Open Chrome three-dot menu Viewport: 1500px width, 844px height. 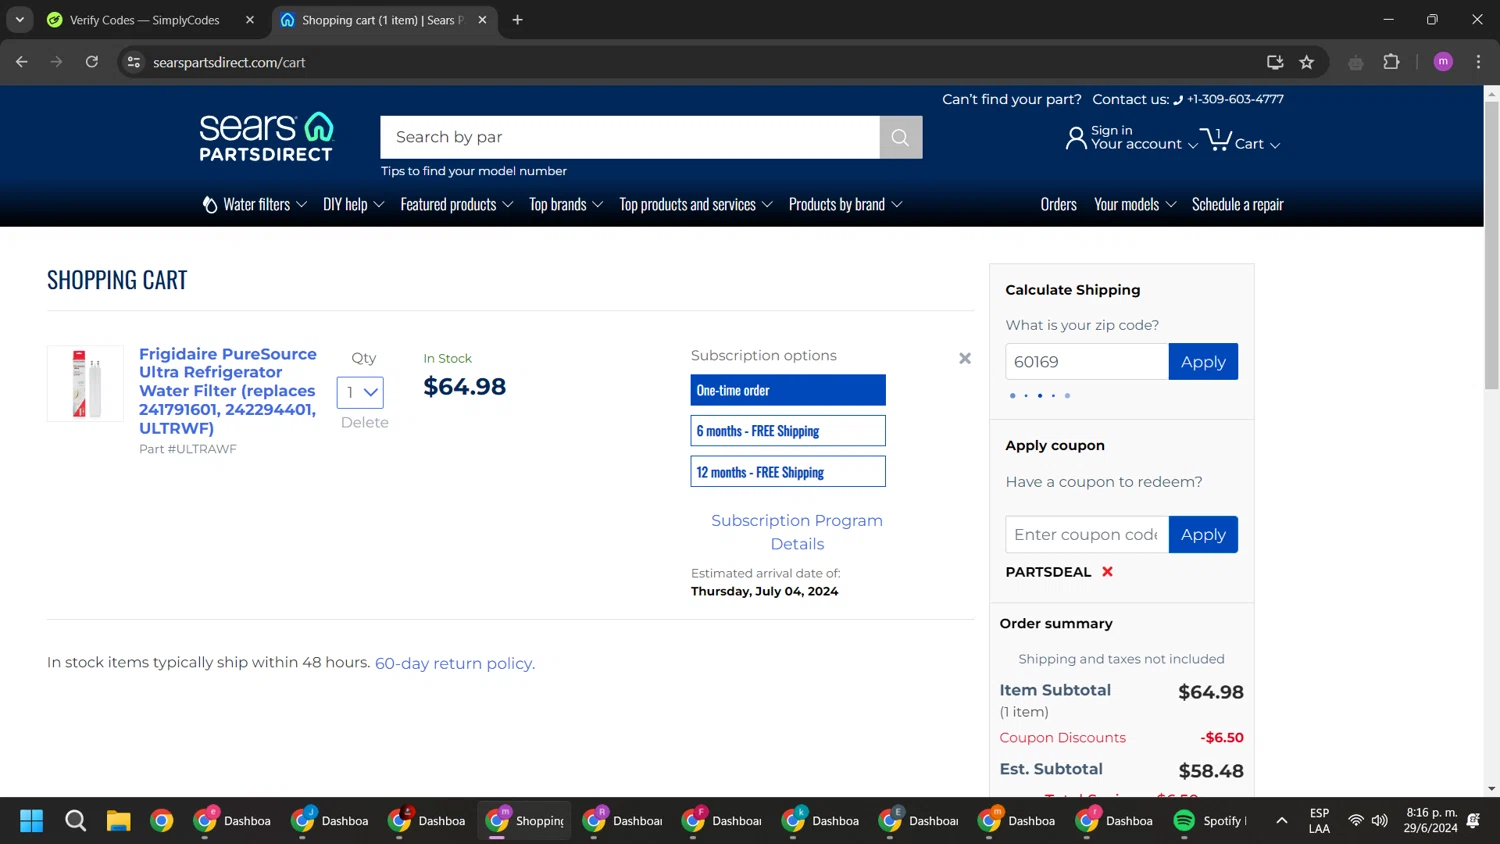pyautogui.click(x=1478, y=62)
